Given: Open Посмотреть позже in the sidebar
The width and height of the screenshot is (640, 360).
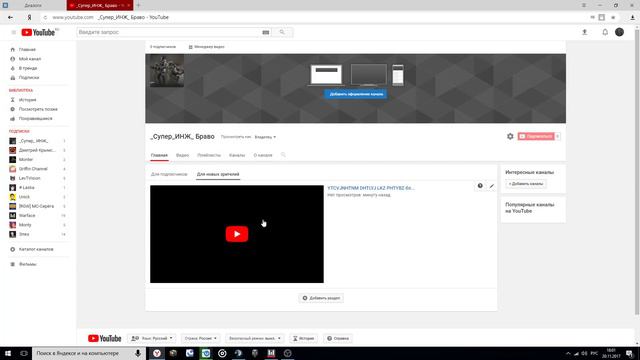Looking at the screenshot, I should [38, 109].
